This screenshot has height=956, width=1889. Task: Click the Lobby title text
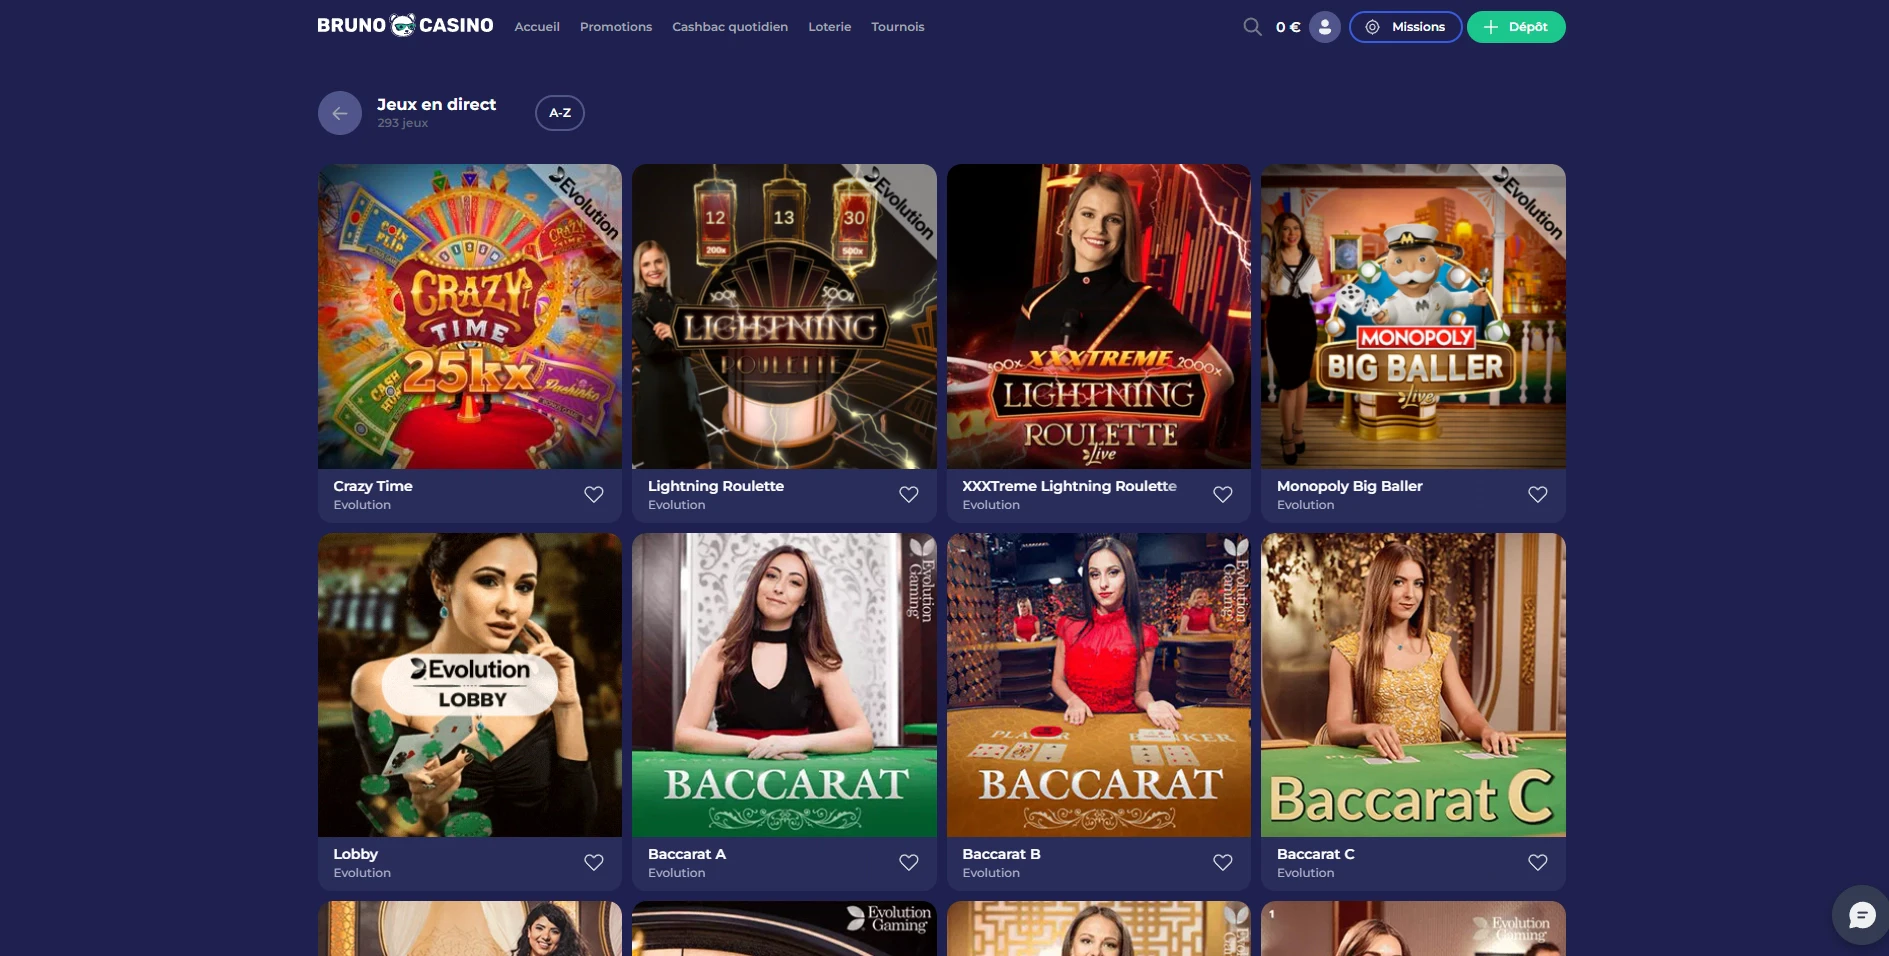tap(355, 854)
